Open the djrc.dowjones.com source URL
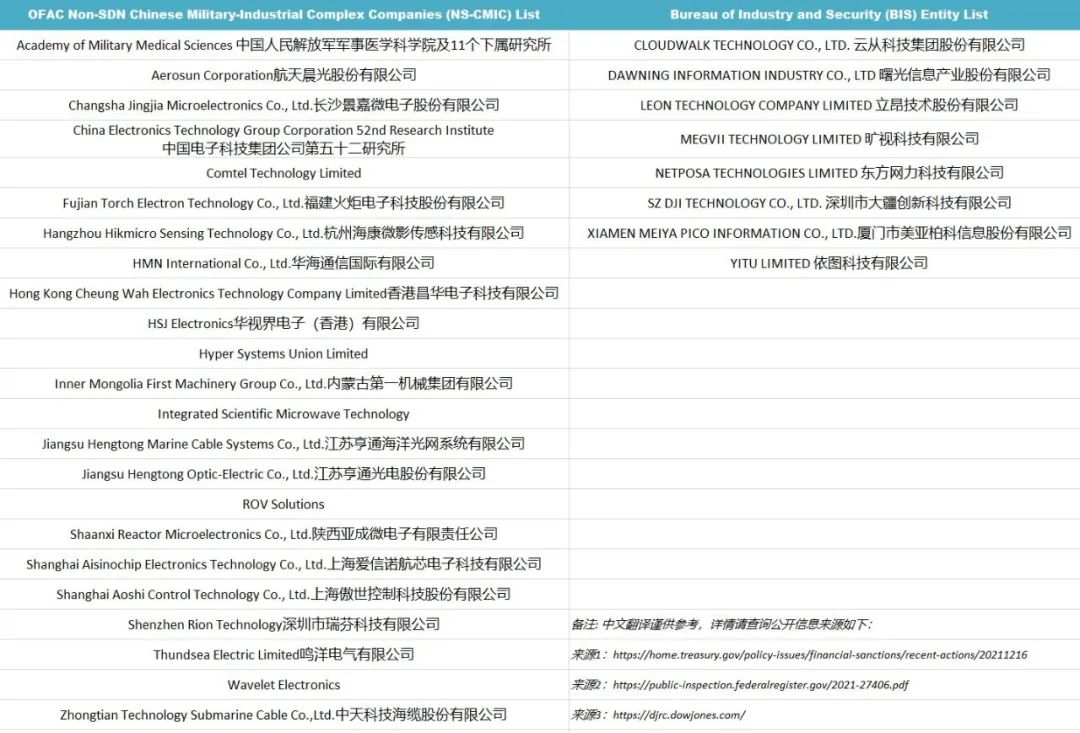Viewport: 1080px width, 733px height. tap(678, 715)
